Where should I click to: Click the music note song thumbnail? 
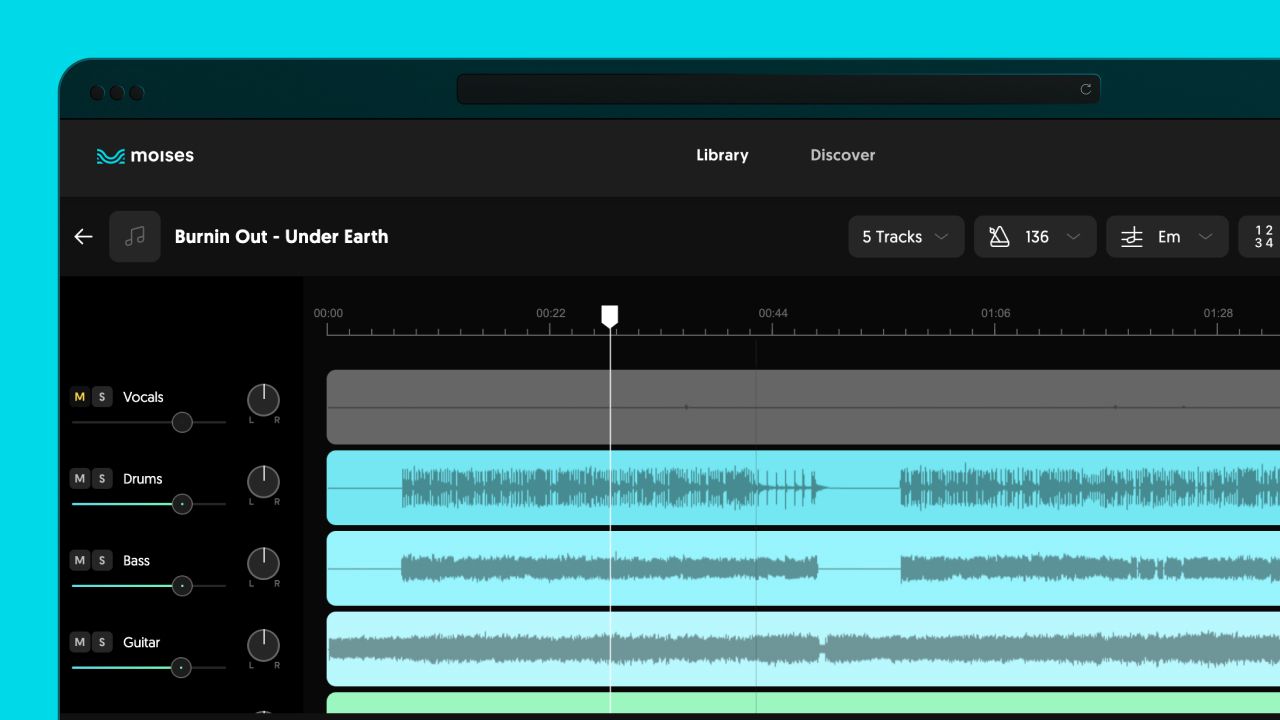tap(135, 237)
